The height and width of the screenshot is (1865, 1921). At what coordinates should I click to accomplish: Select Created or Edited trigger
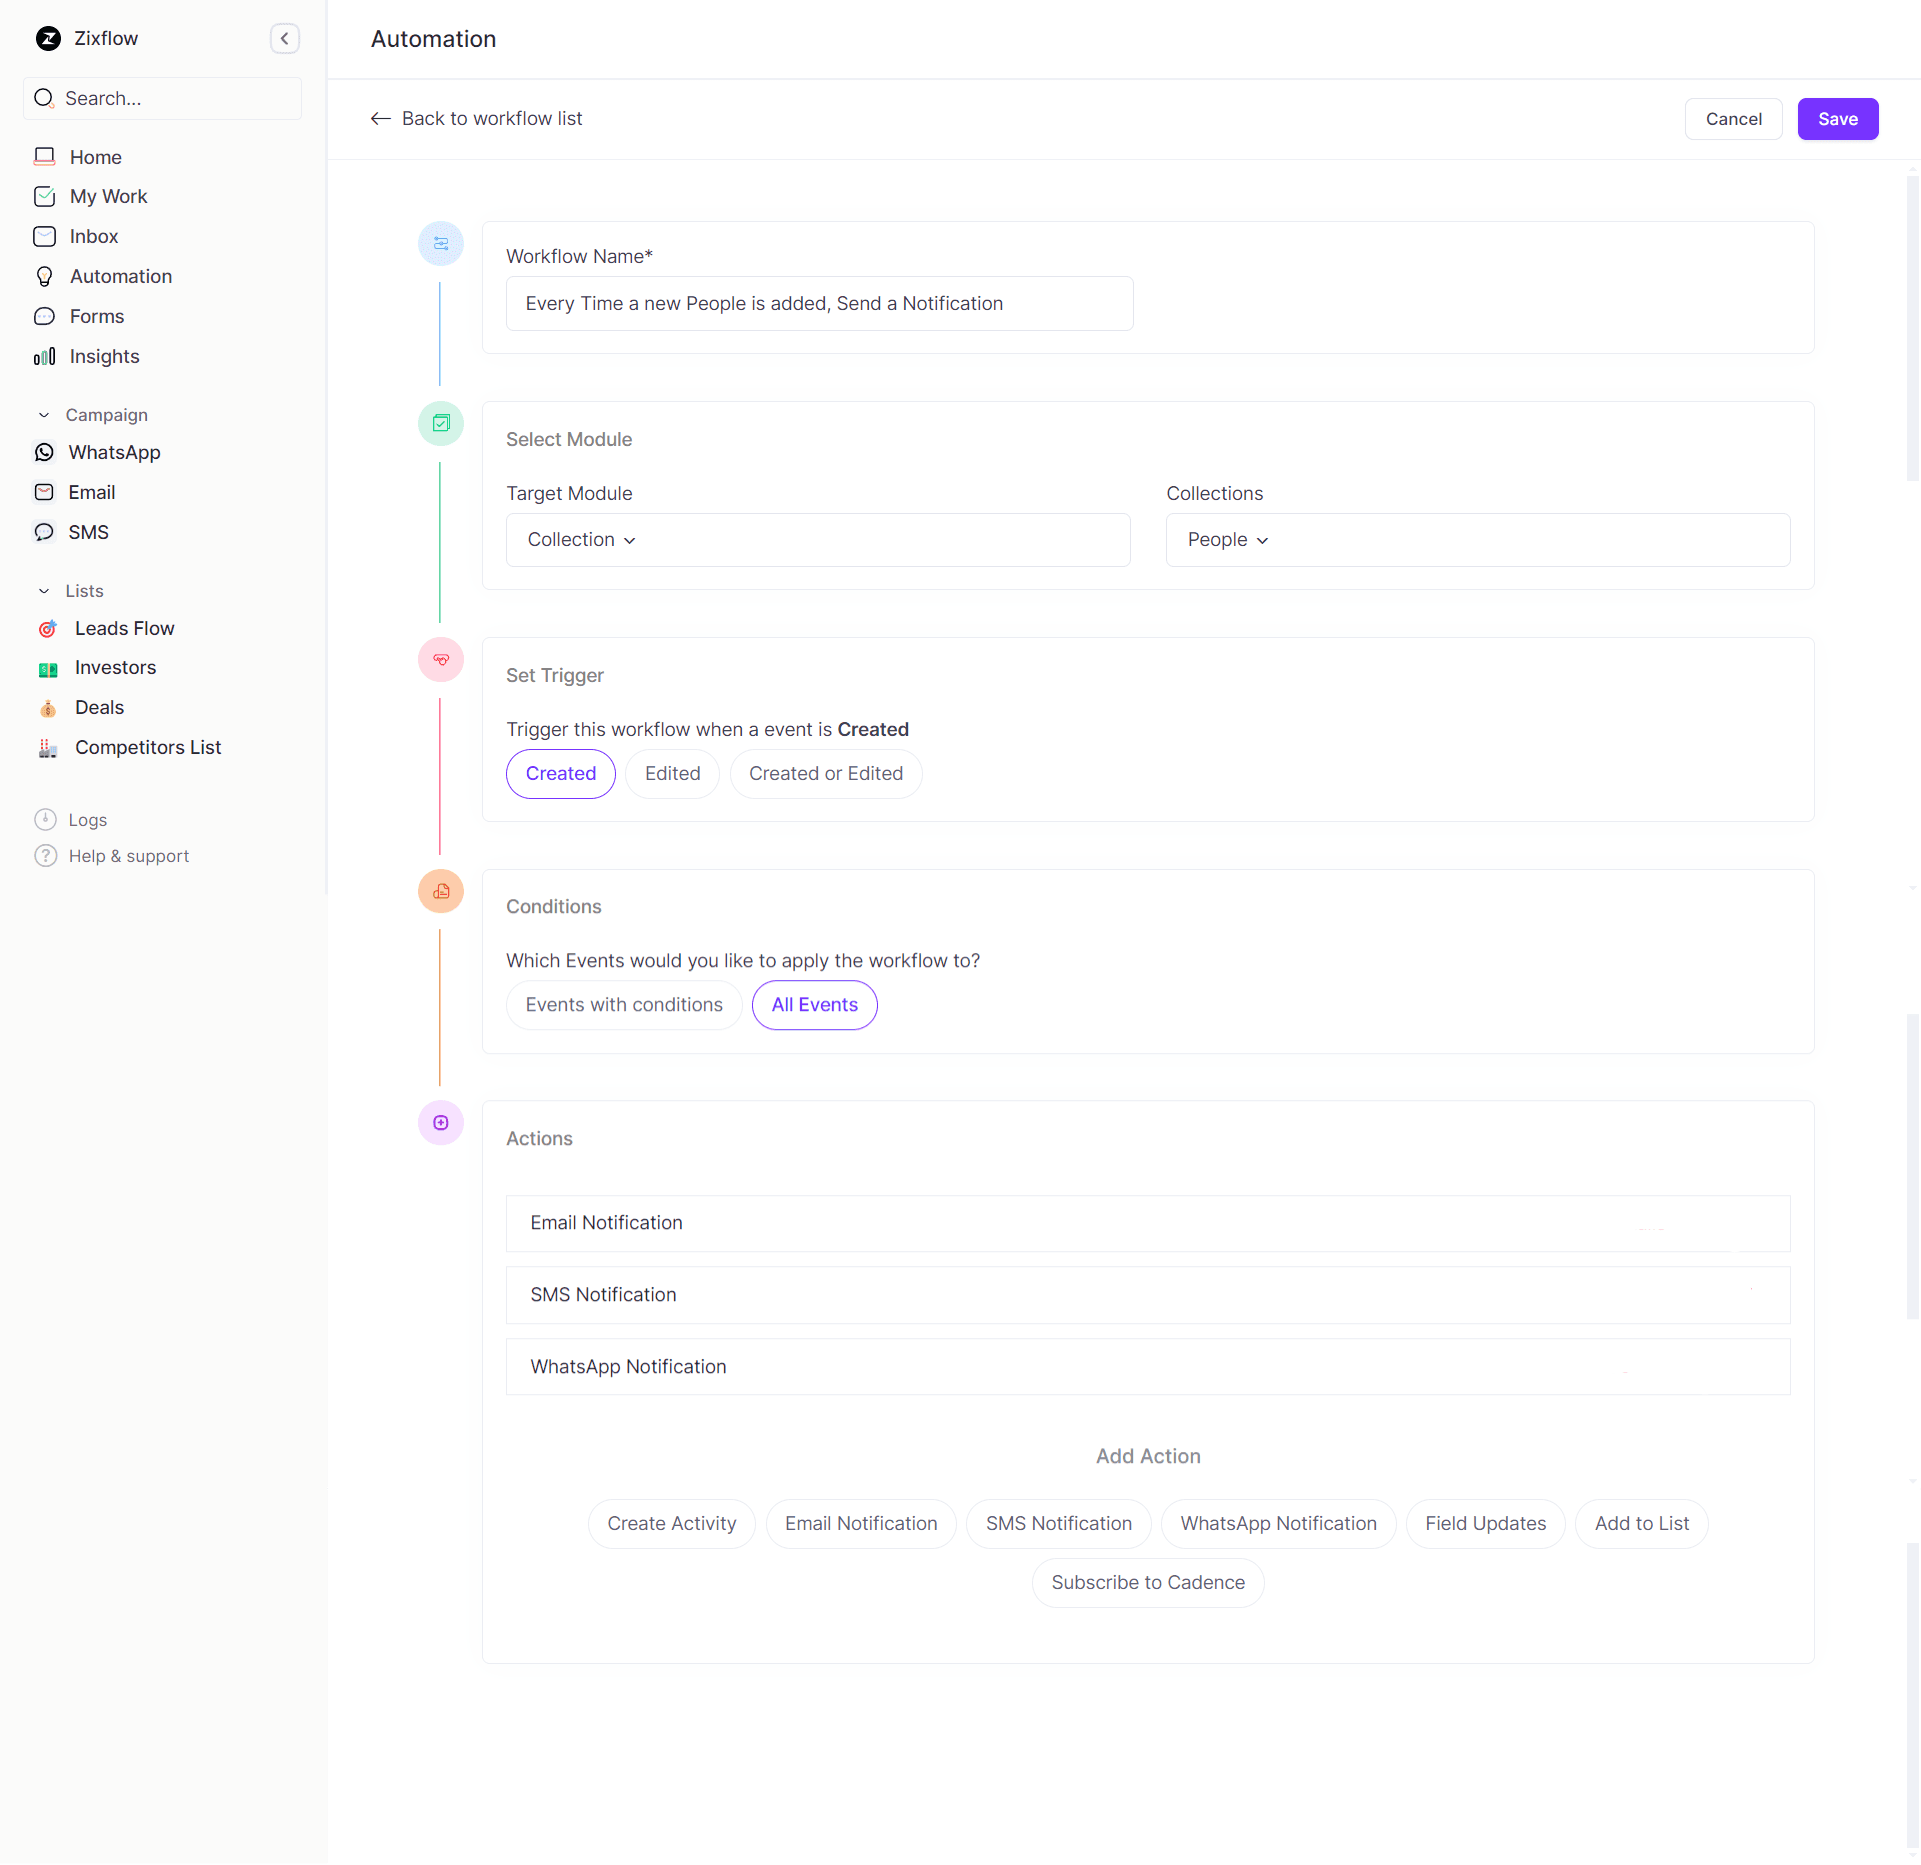click(825, 774)
